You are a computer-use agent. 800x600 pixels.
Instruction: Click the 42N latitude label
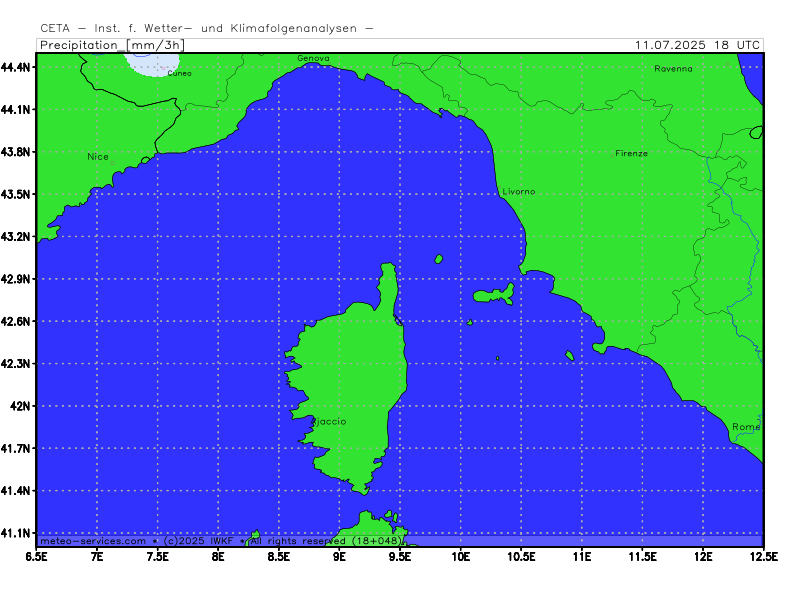[x=21, y=406]
